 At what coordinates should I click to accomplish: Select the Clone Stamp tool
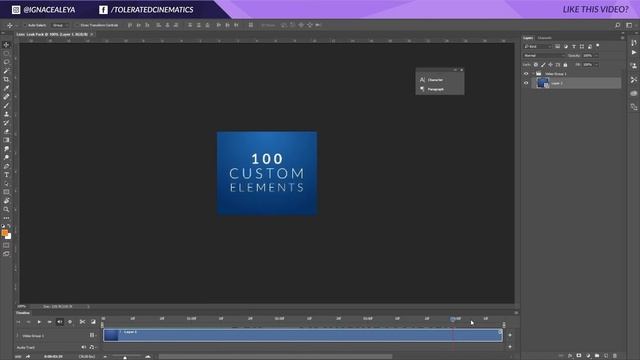6,114
